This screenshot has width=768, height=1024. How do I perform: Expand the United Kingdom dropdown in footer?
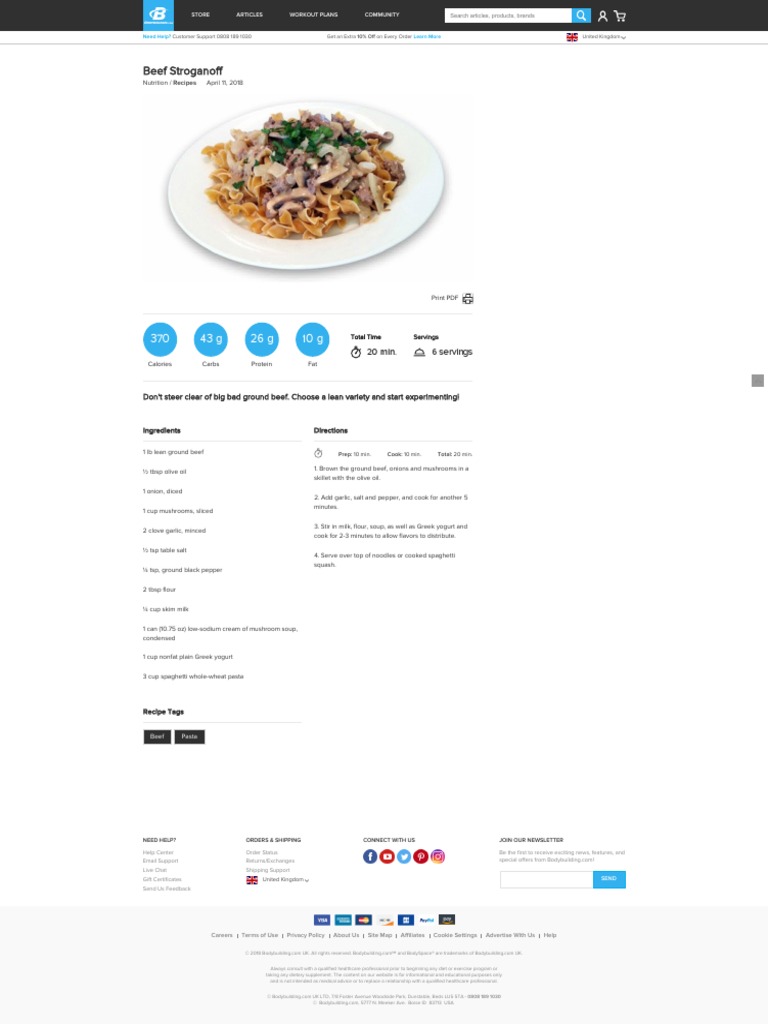[x=277, y=880]
